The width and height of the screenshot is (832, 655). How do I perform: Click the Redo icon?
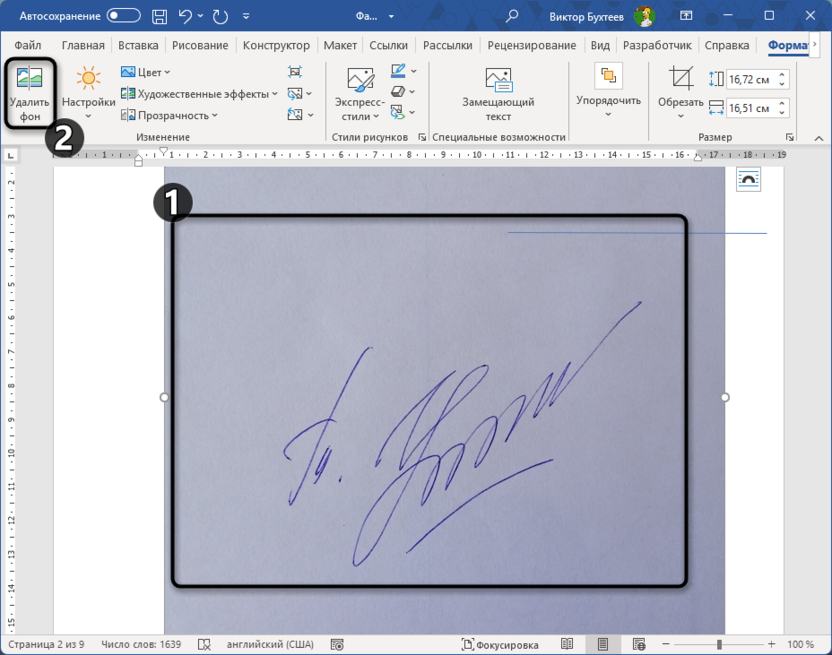pyautogui.click(x=220, y=16)
